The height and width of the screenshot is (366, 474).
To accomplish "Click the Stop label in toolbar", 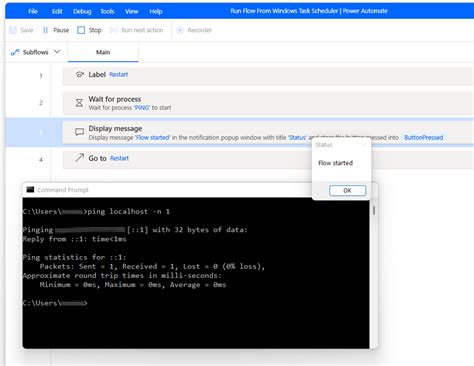I will [95, 30].
